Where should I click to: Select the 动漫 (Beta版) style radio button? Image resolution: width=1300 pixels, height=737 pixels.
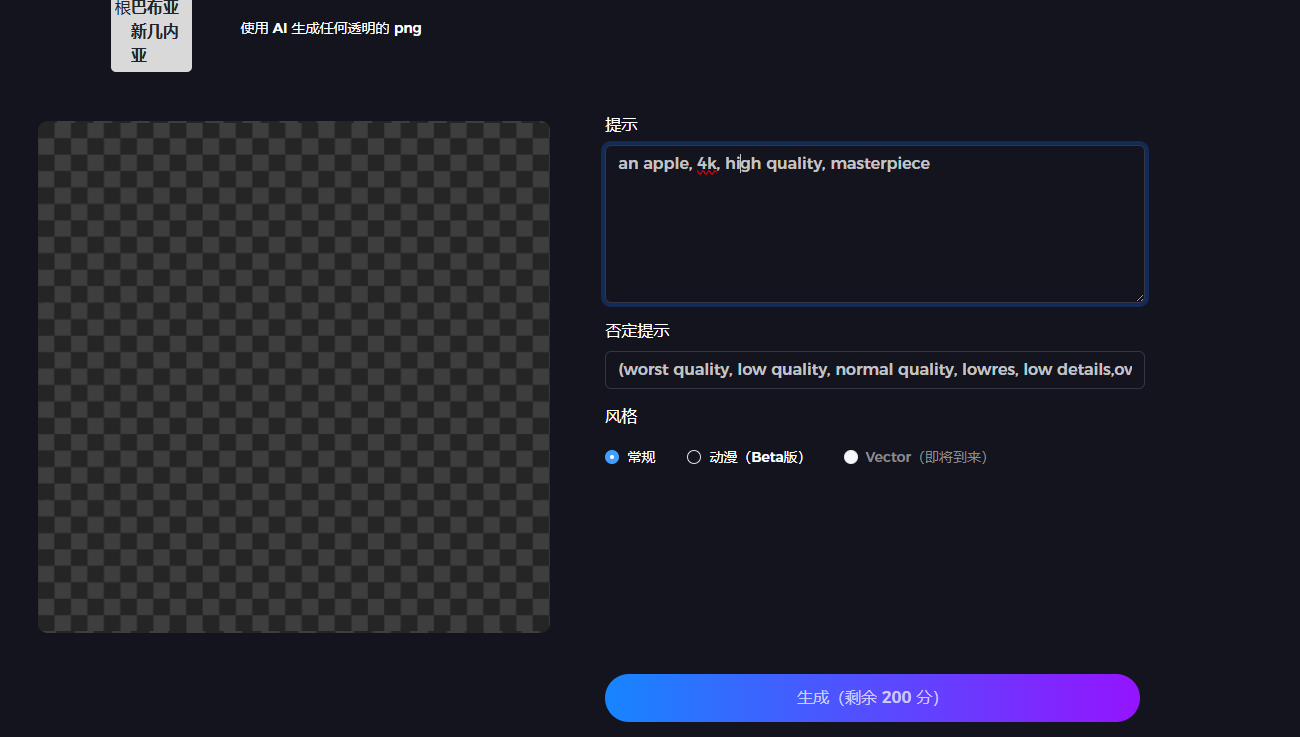pos(694,457)
